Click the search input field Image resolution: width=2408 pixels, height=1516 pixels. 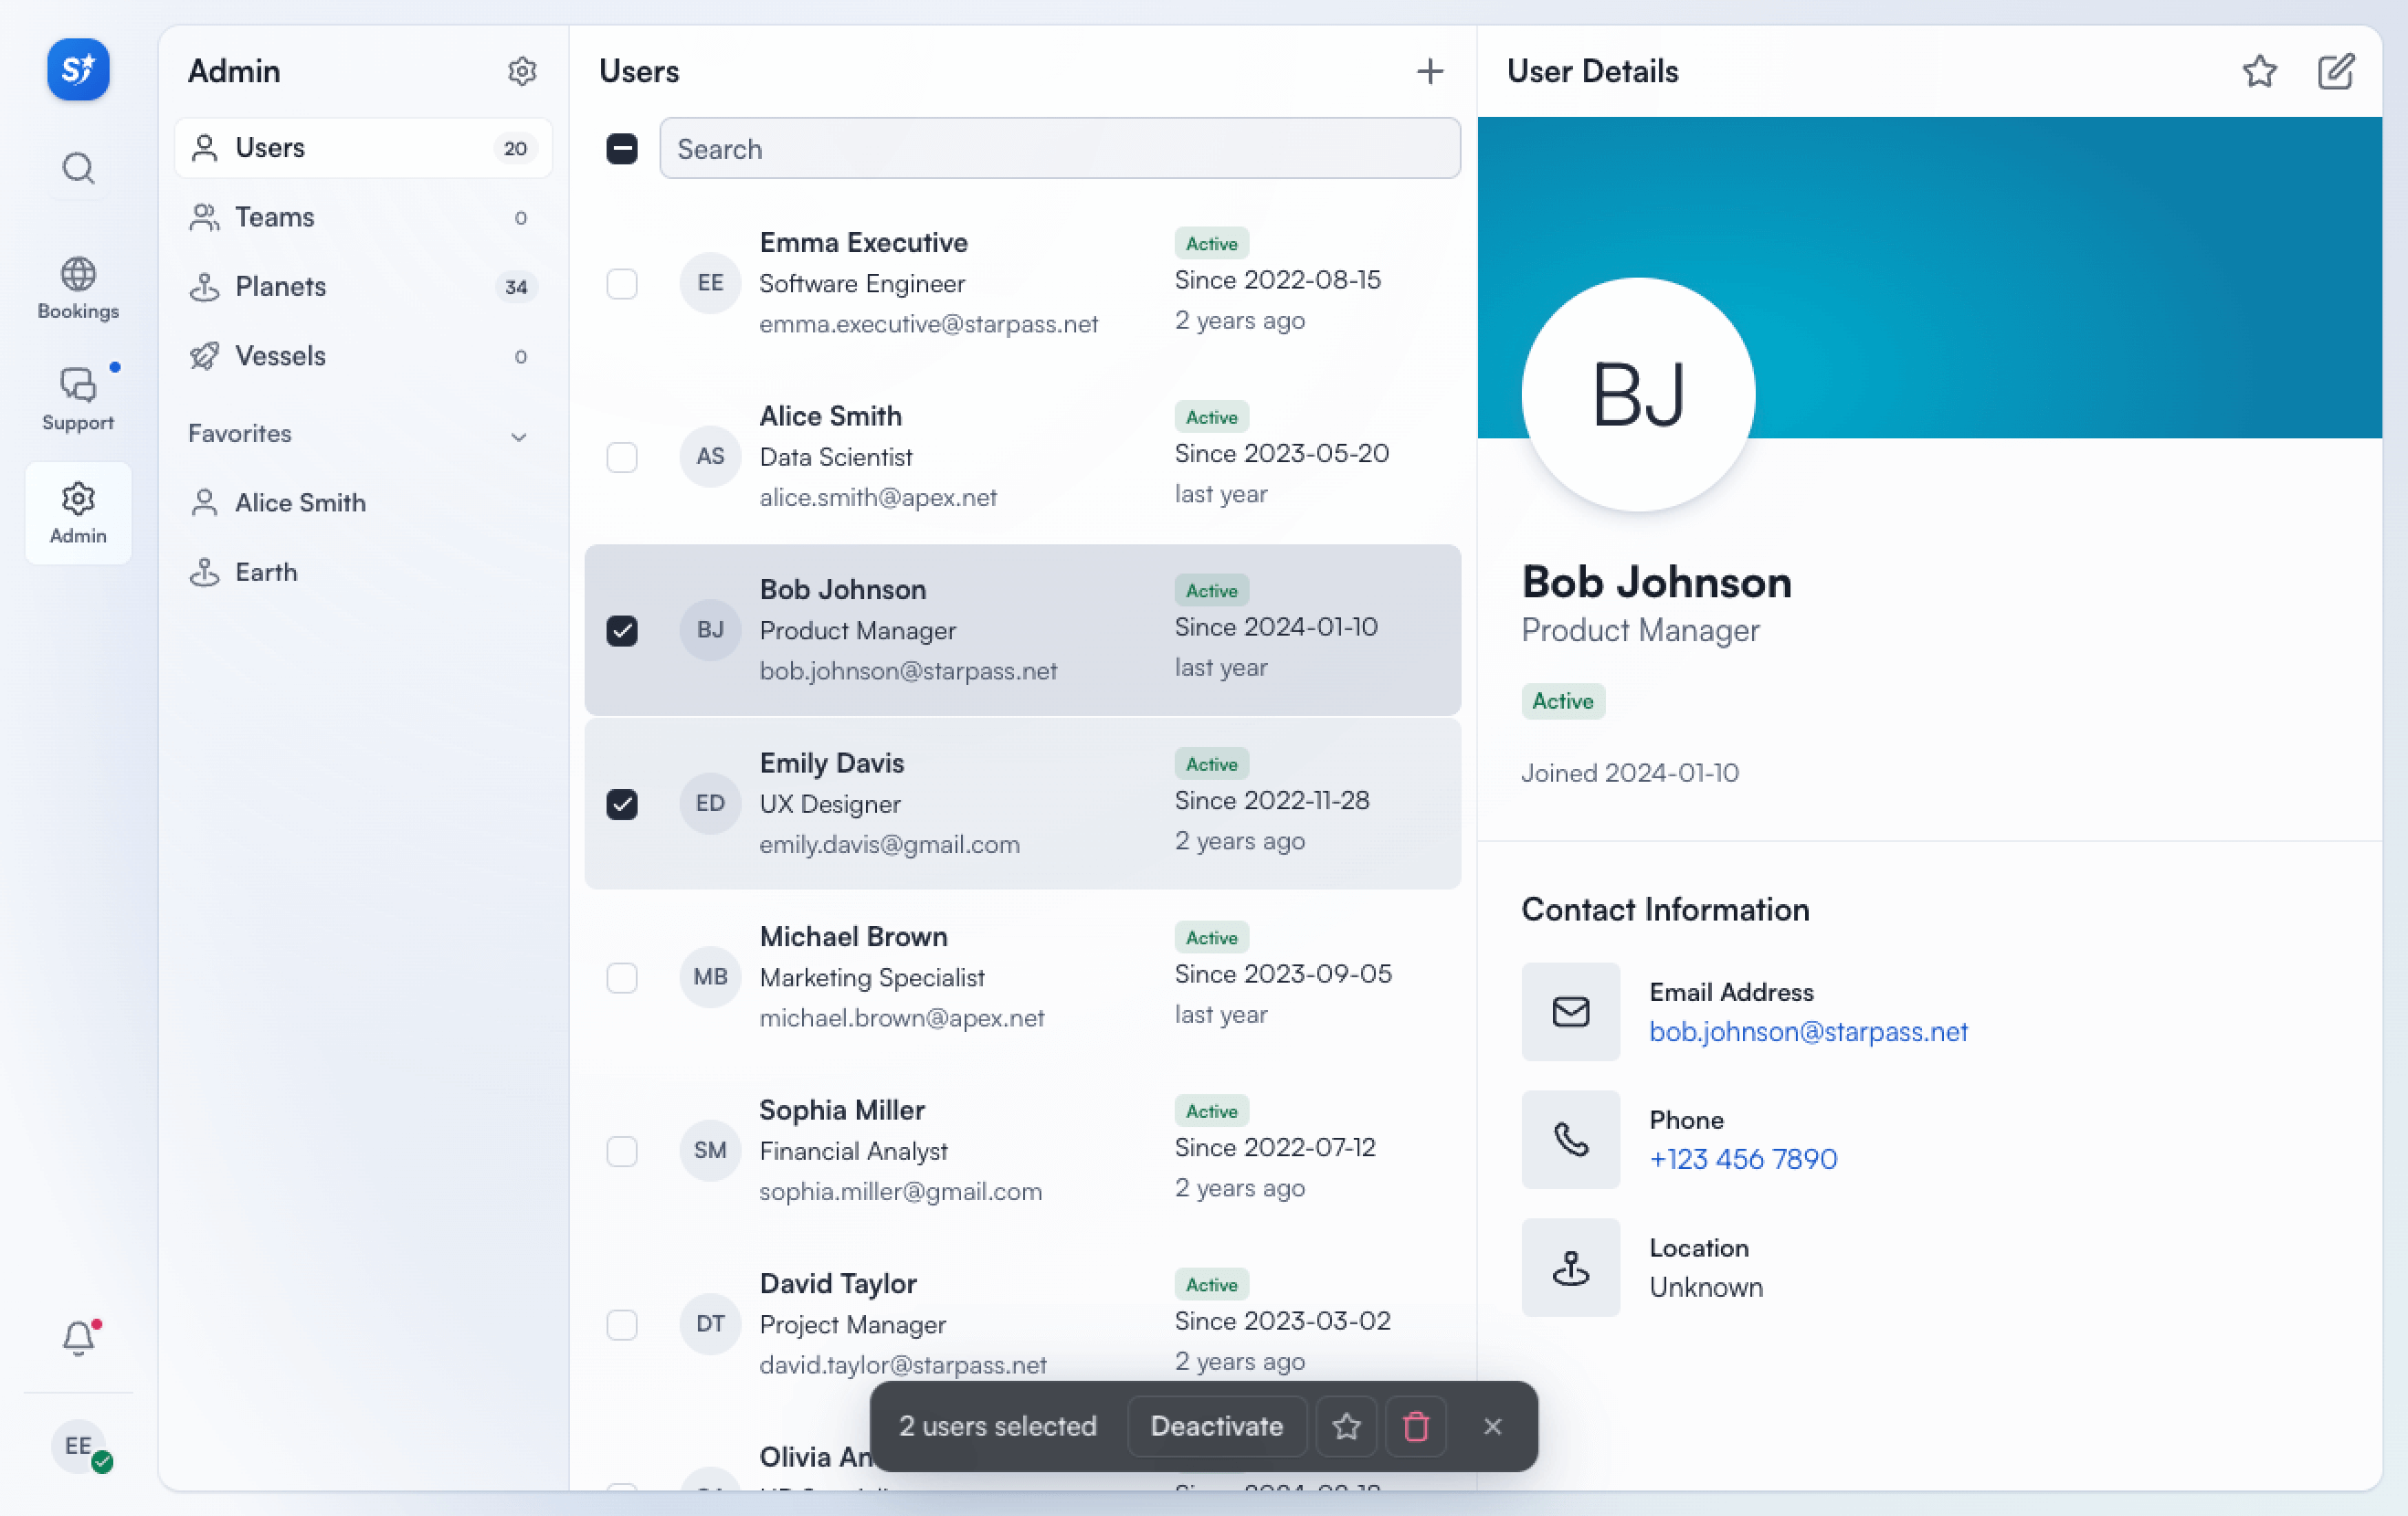(1058, 147)
